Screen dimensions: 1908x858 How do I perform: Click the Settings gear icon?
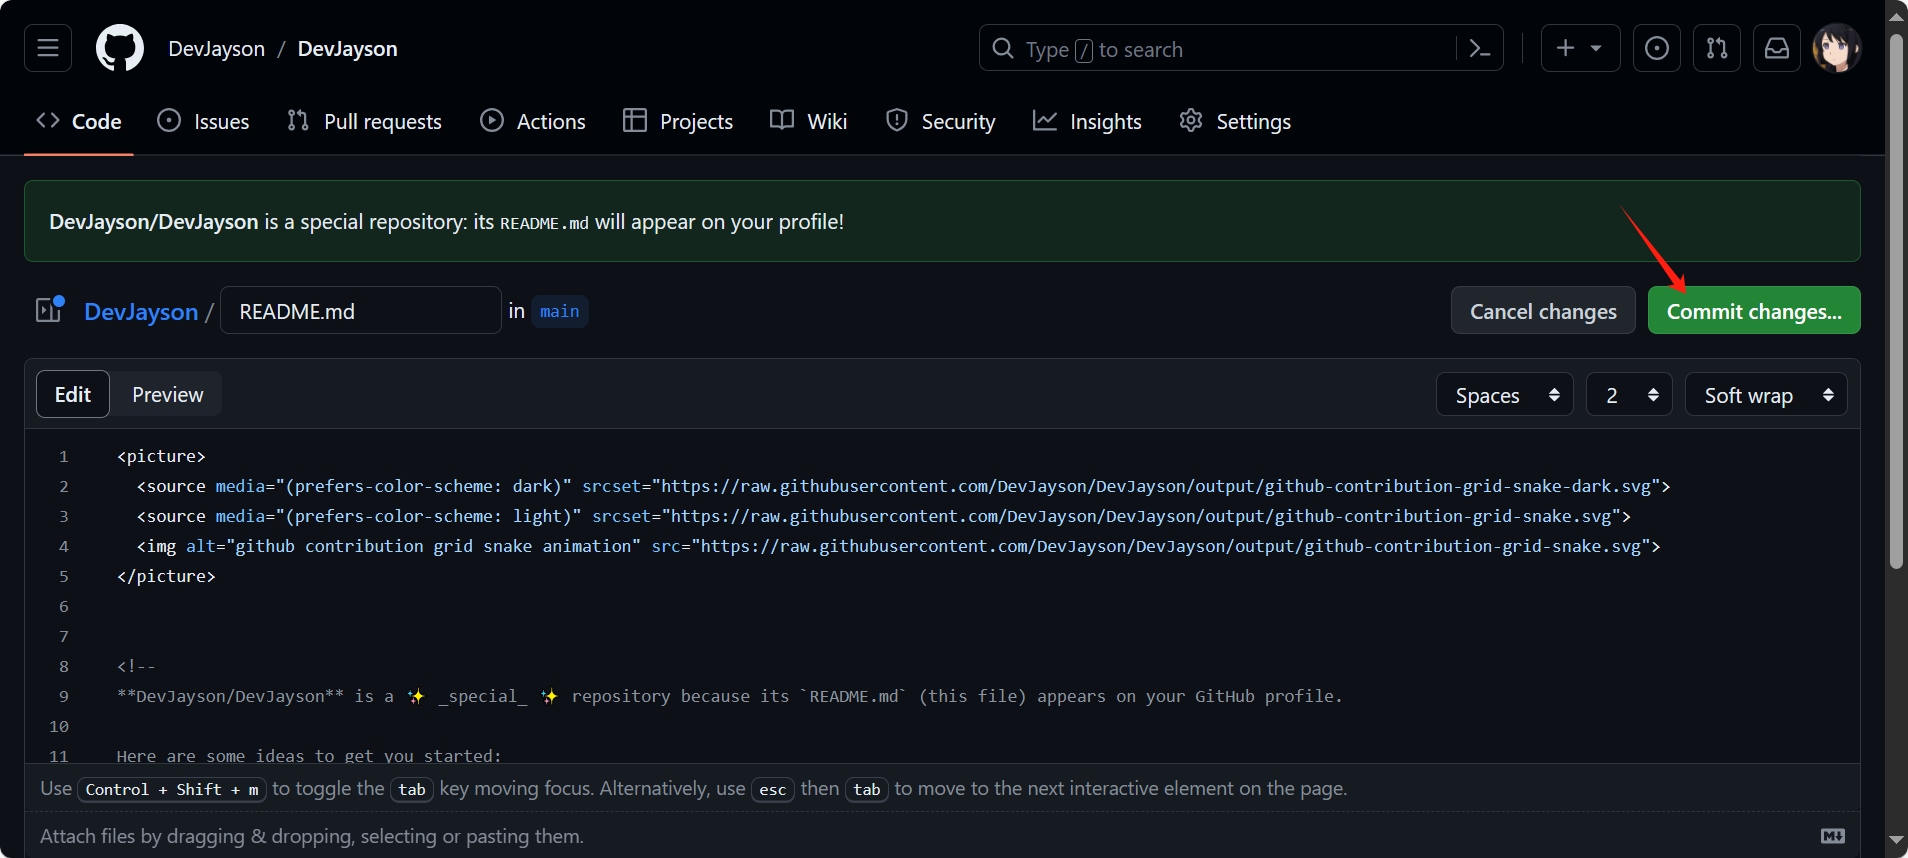1191,120
